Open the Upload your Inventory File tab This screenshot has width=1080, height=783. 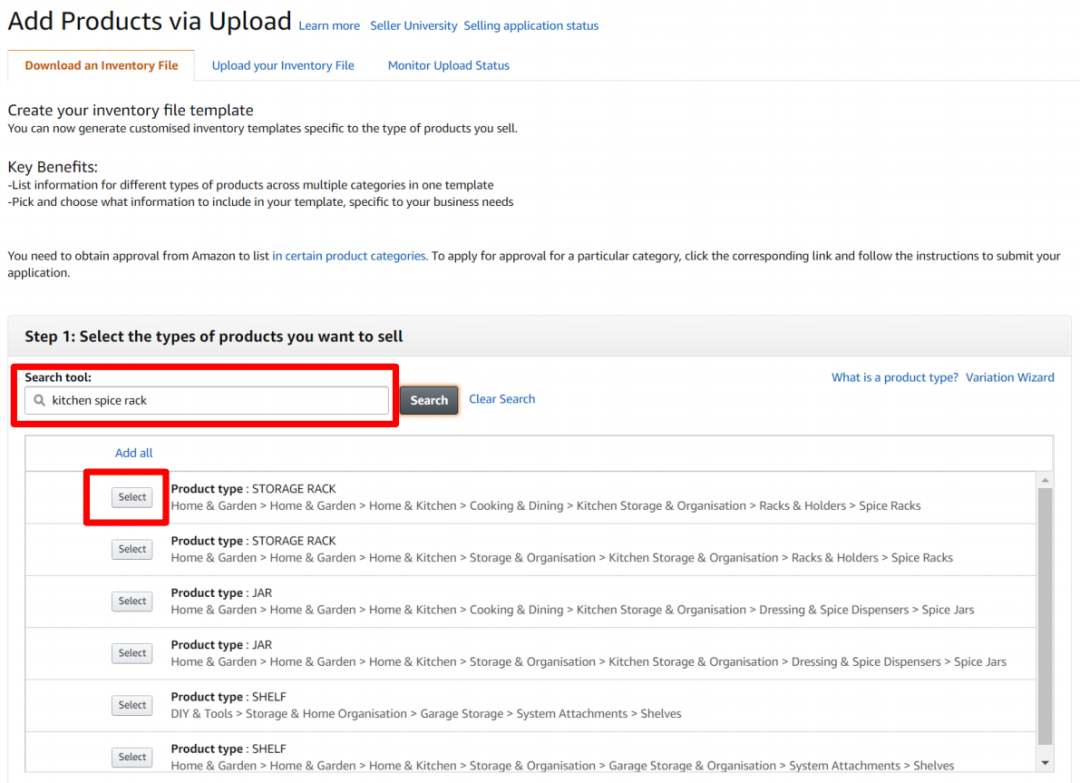(x=283, y=66)
